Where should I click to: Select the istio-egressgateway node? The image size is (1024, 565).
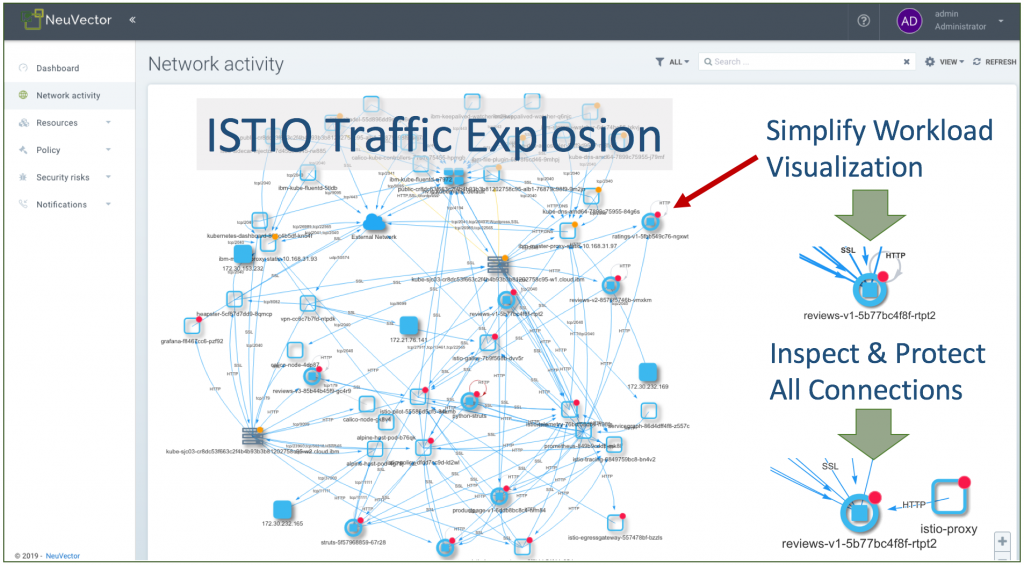pyautogui.click(x=617, y=523)
